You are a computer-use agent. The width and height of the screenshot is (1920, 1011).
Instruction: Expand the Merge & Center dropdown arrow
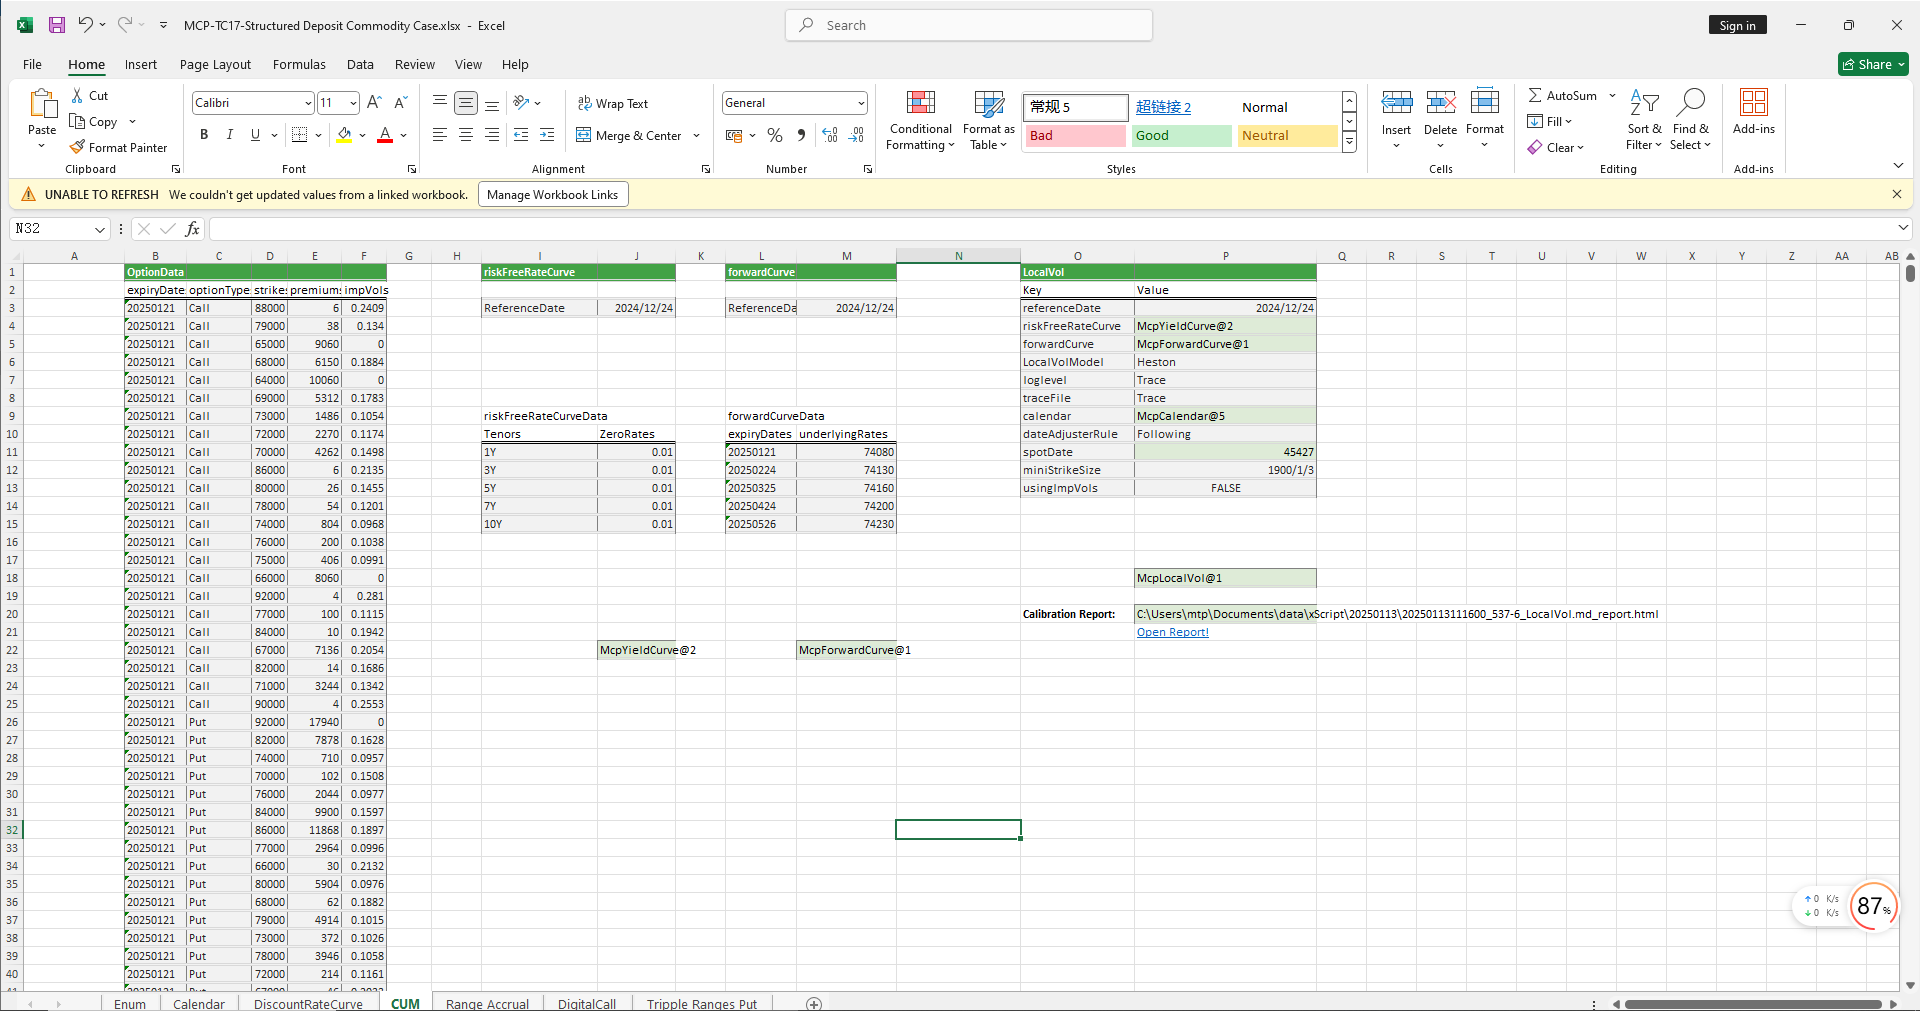click(697, 136)
